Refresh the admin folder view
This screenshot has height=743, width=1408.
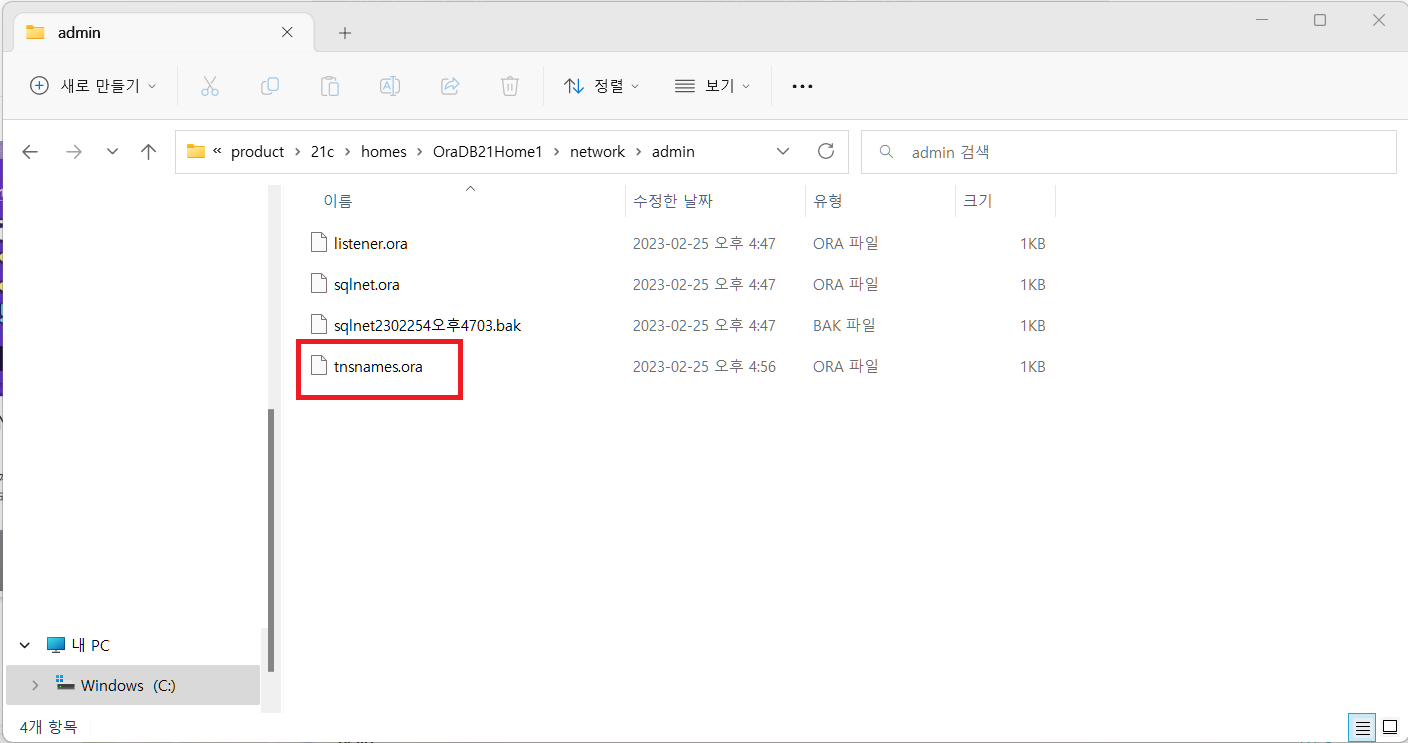(826, 151)
